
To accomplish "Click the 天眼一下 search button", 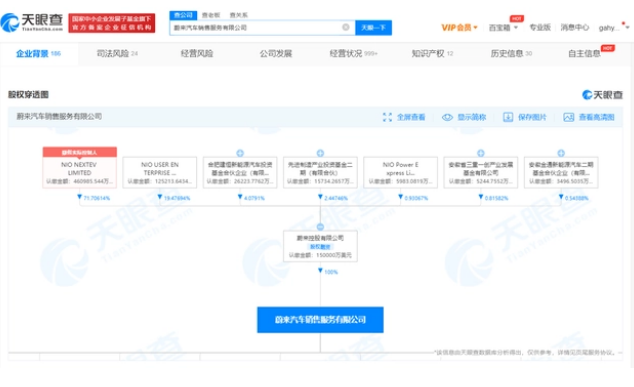I will click(x=373, y=27).
